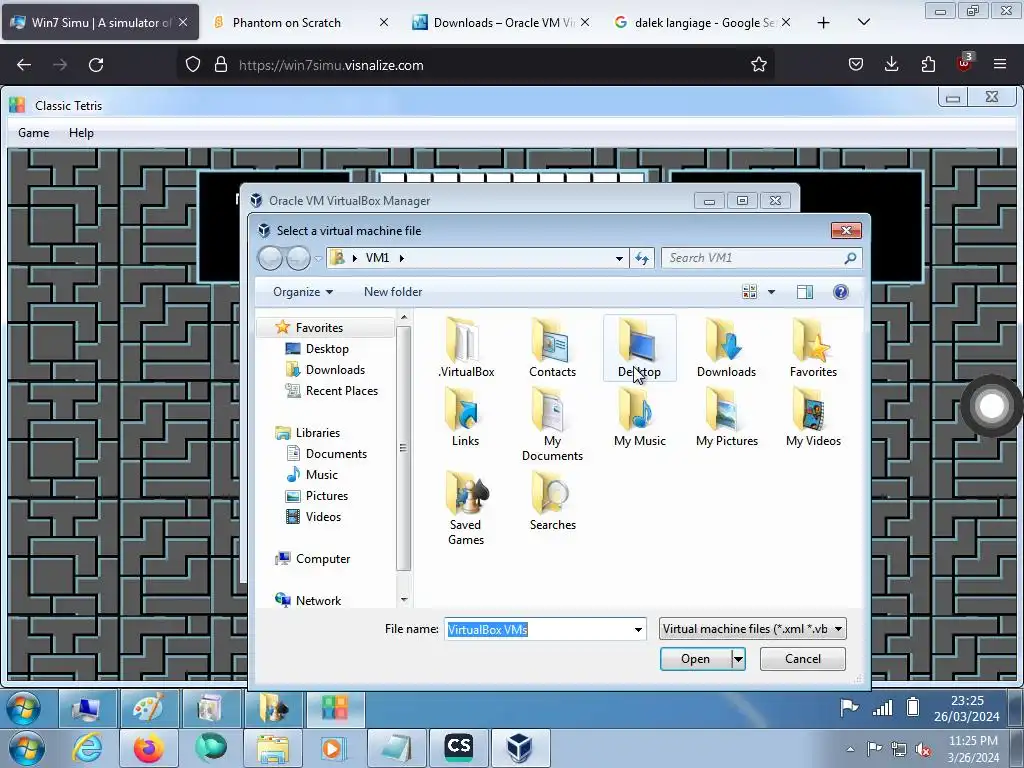This screenshot has height=768, width=1024.
Task: Create a New folder
Action: coord(393,292)
